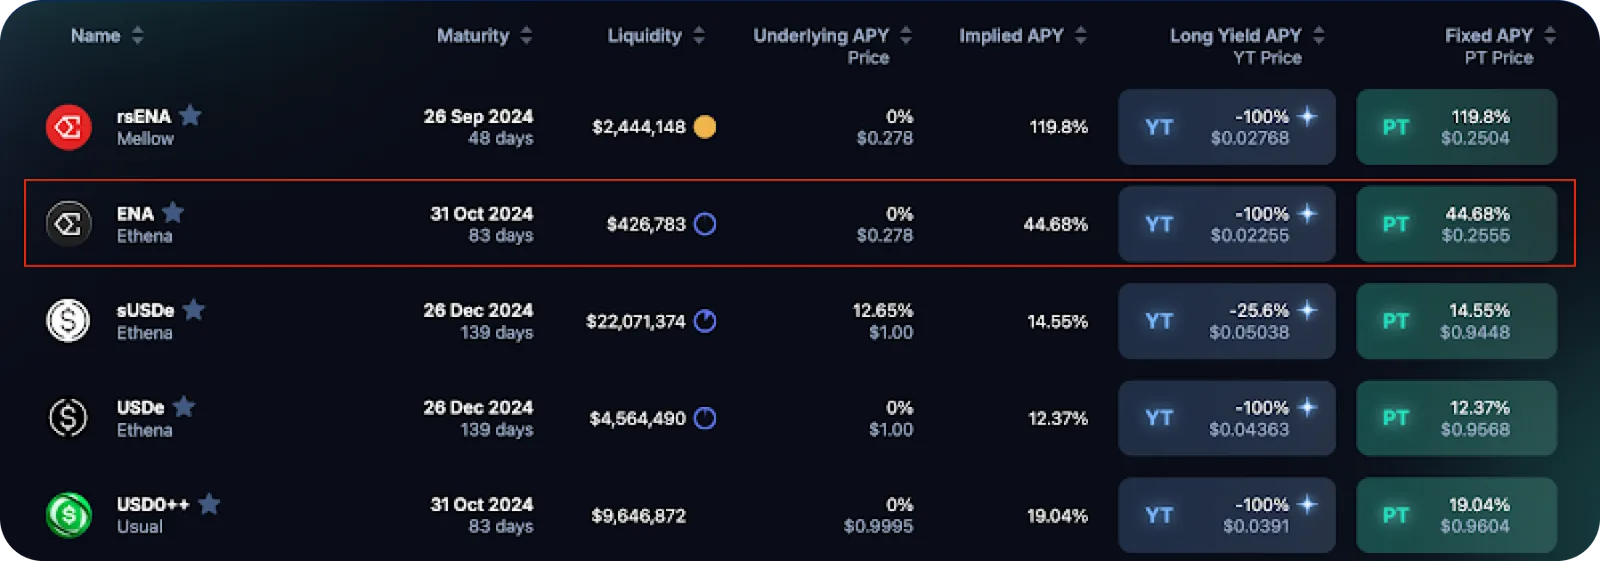Sort by Fixed APY using its arrows
Viewport: 1600px width, 561px height.
coord(1550,36)
